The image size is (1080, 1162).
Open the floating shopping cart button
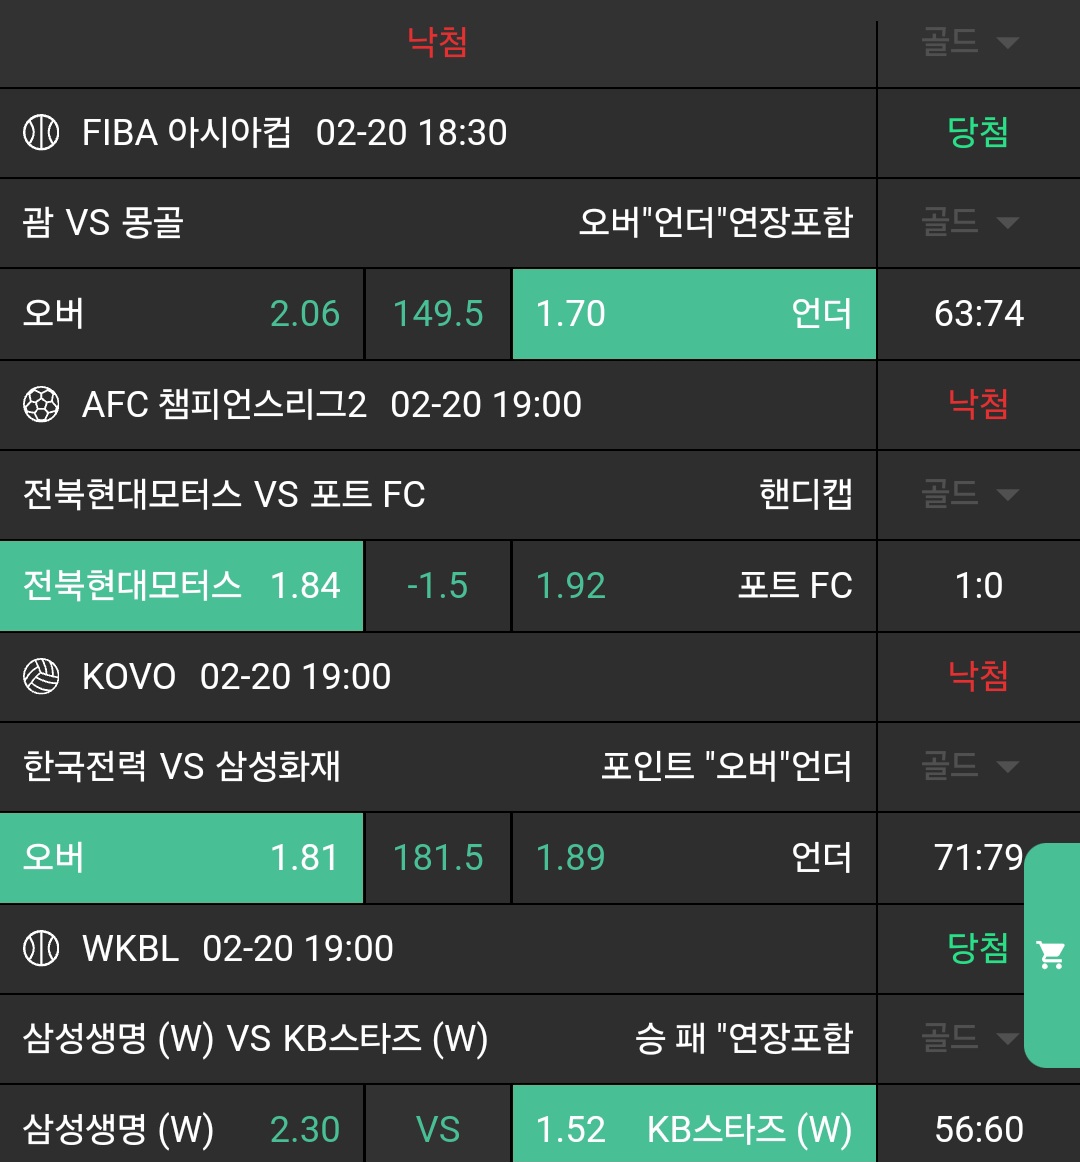point(1052,955)
